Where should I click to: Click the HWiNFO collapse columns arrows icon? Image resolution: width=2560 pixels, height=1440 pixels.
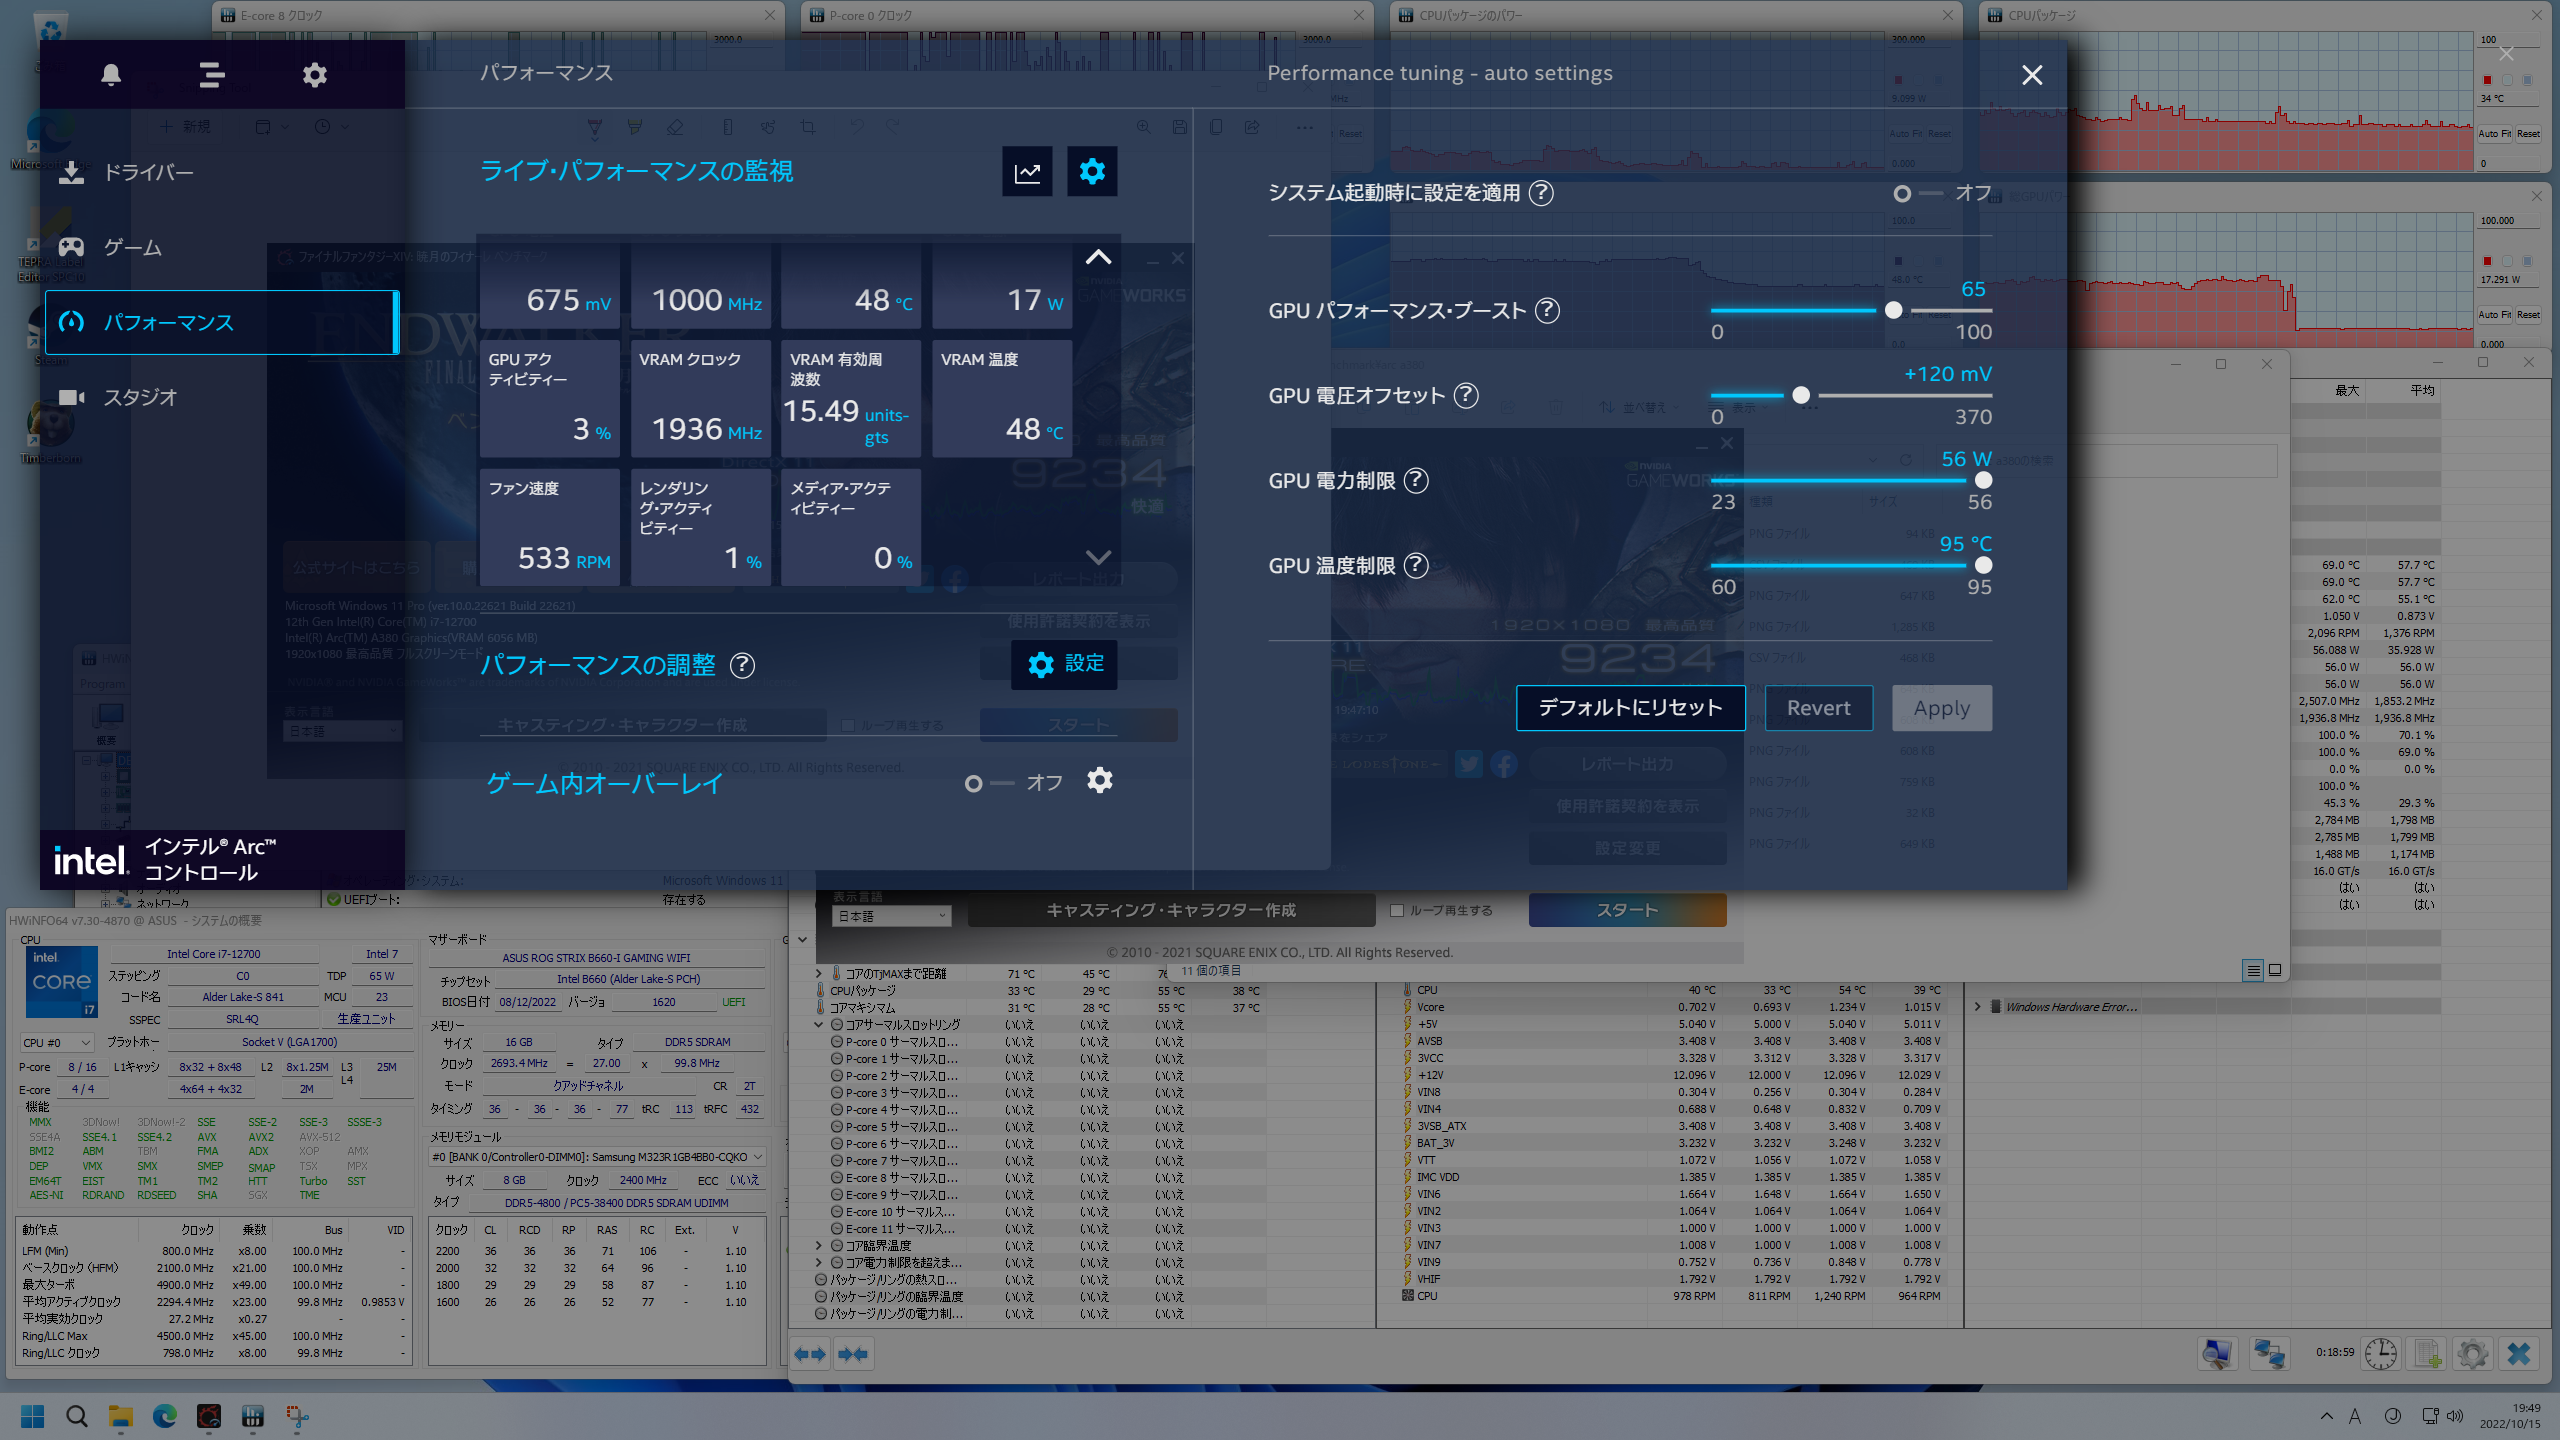[x=853, y=1354]
